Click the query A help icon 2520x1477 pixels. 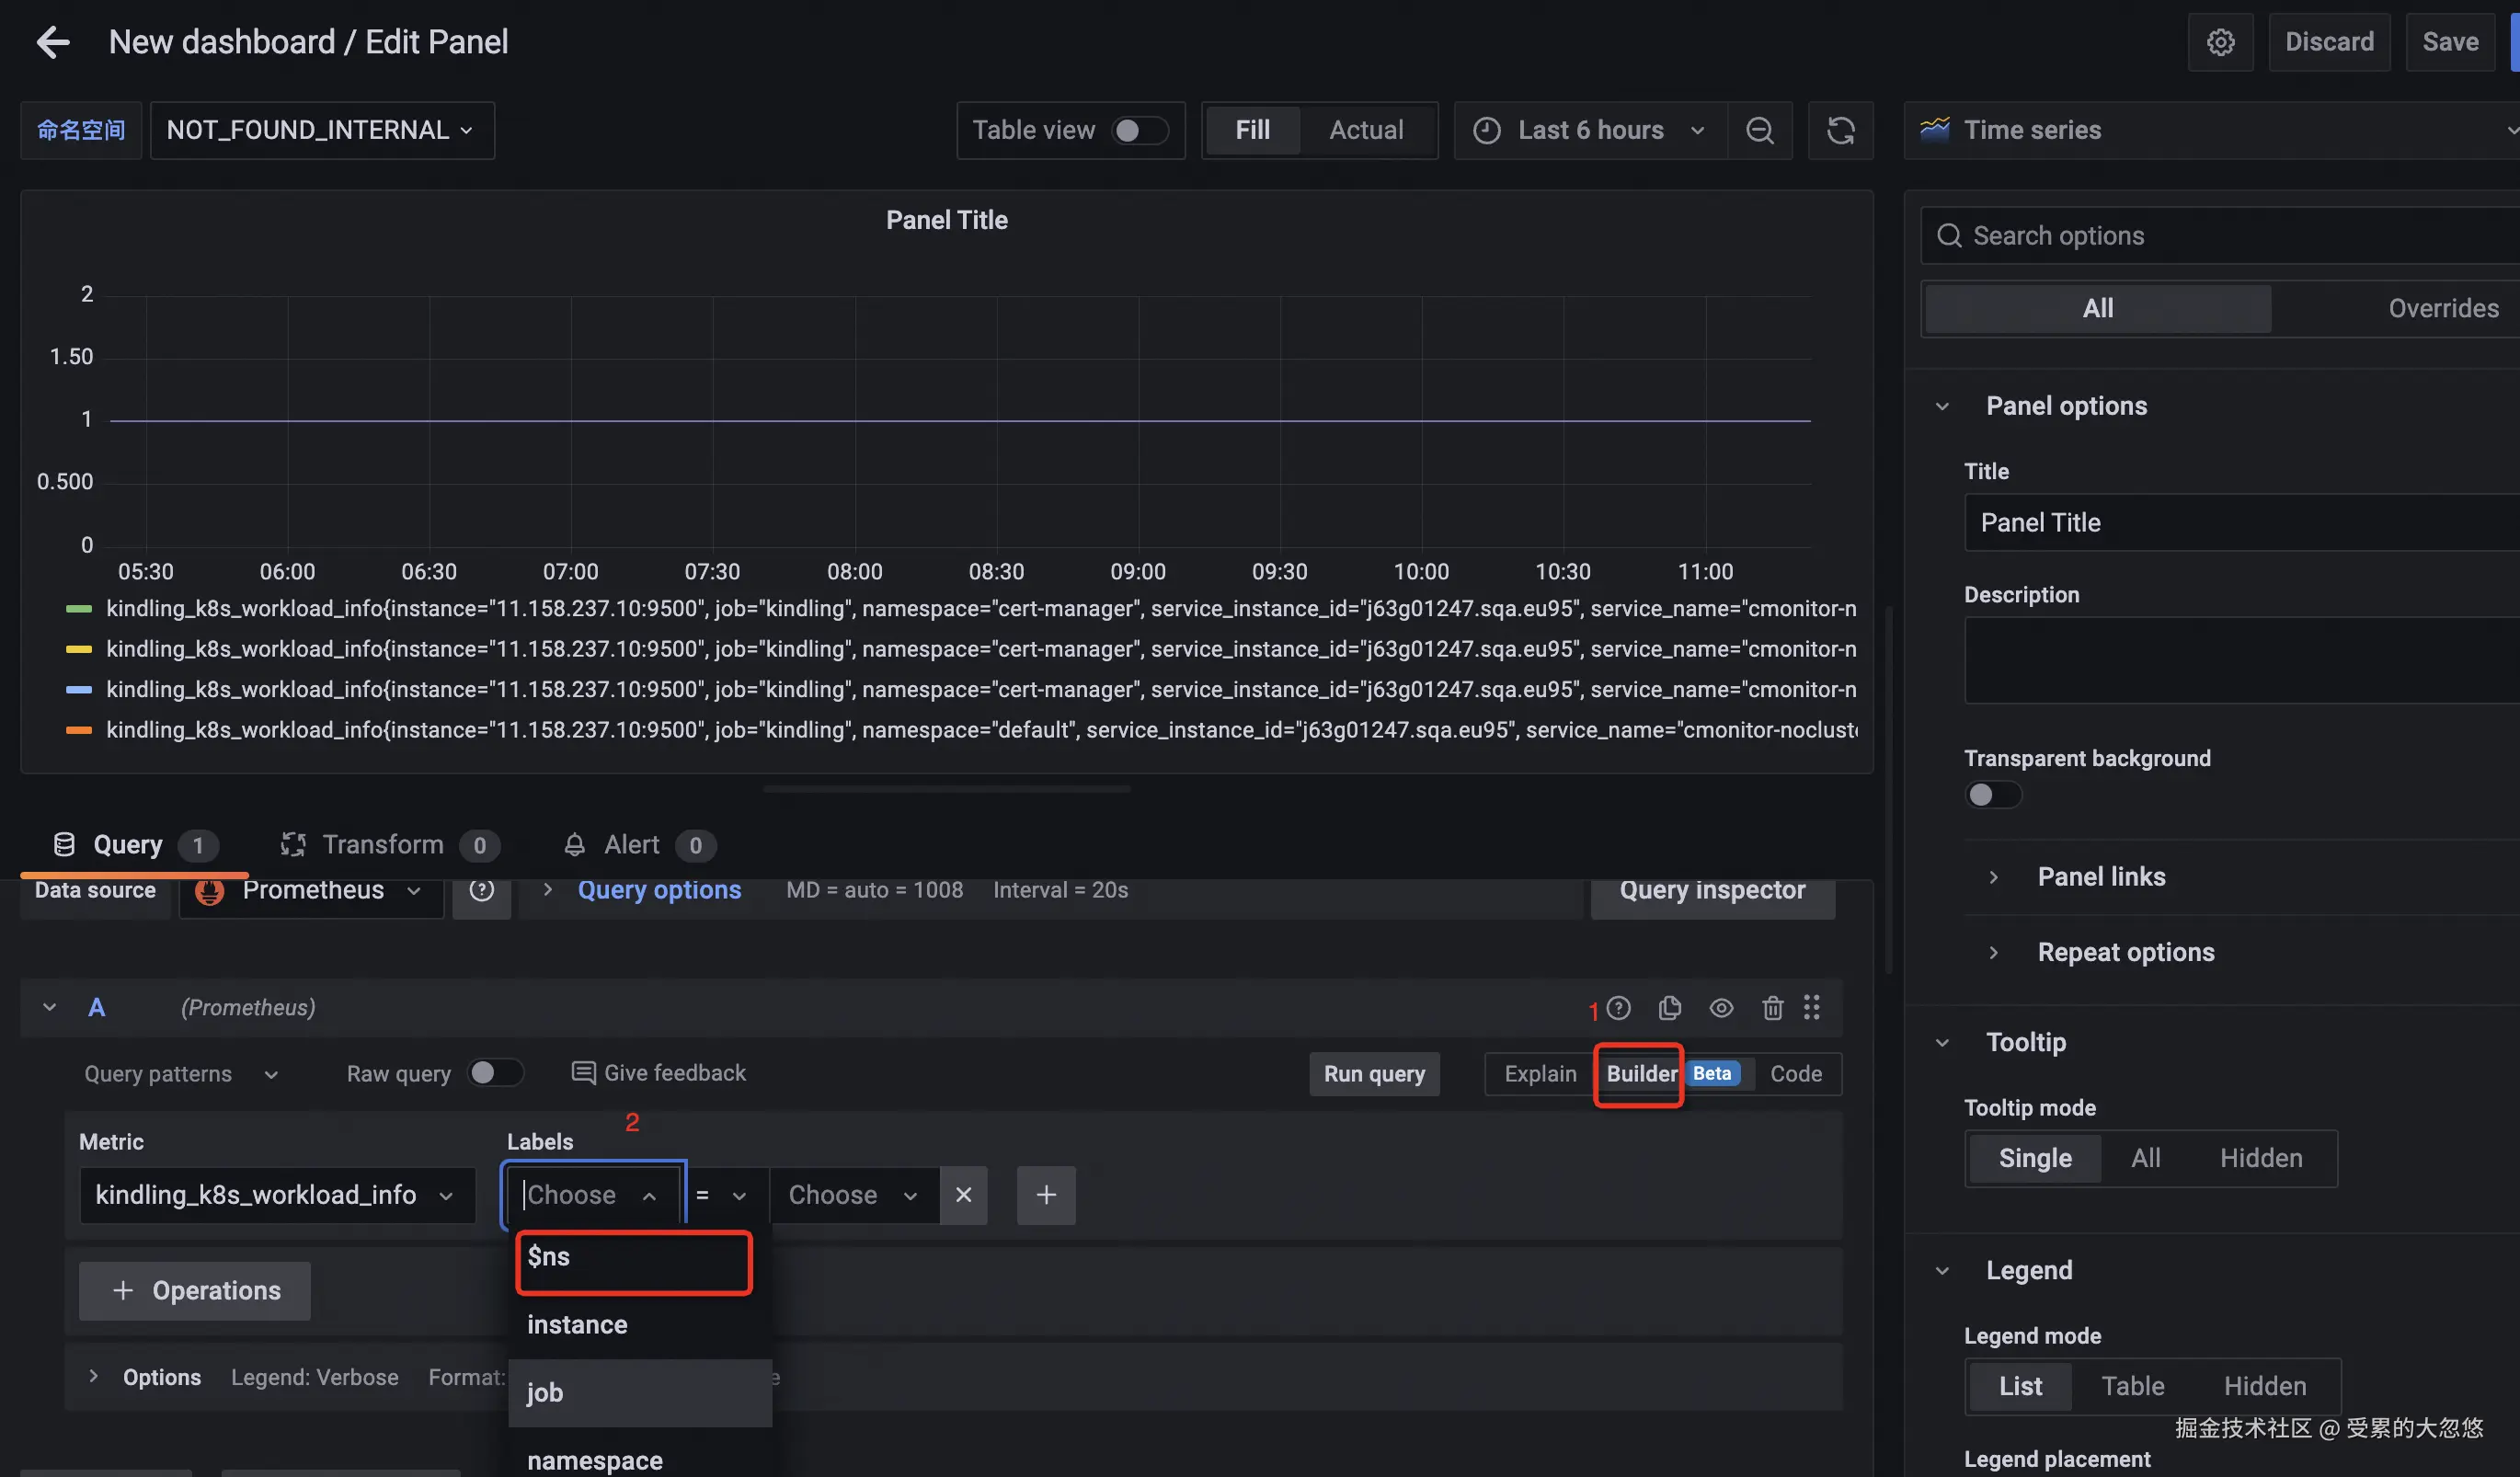click(x=1618, y=1008)
